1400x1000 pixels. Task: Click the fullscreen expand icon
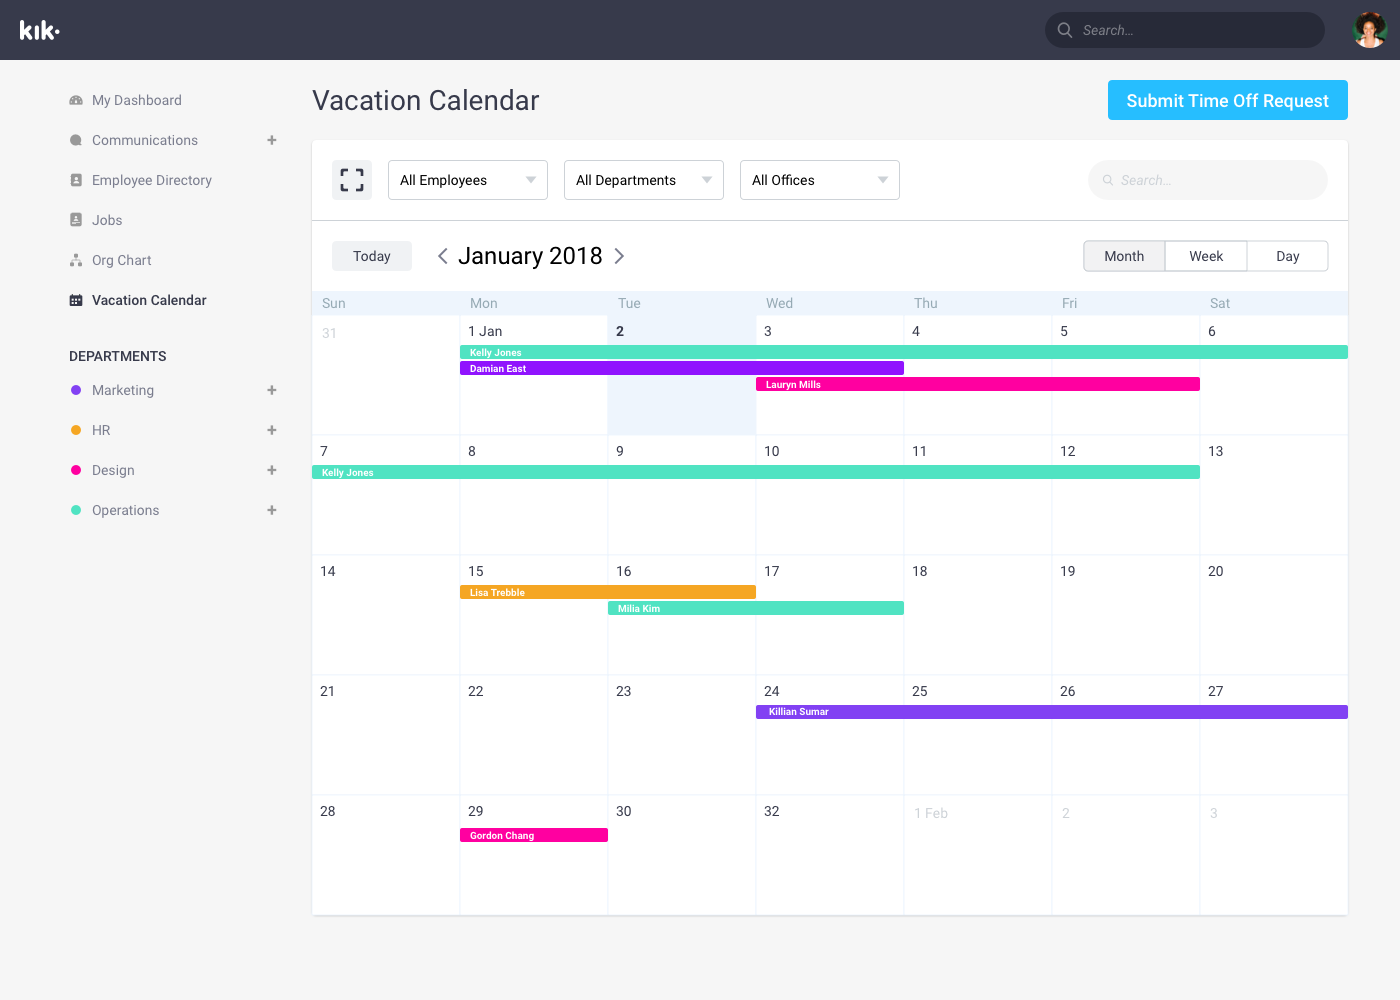(352, 180)
